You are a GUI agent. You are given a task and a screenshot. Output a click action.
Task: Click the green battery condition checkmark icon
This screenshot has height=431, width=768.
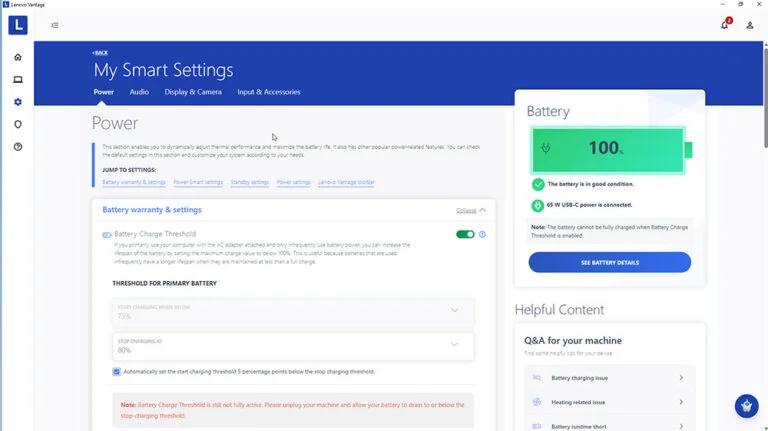tap(538, 184)
